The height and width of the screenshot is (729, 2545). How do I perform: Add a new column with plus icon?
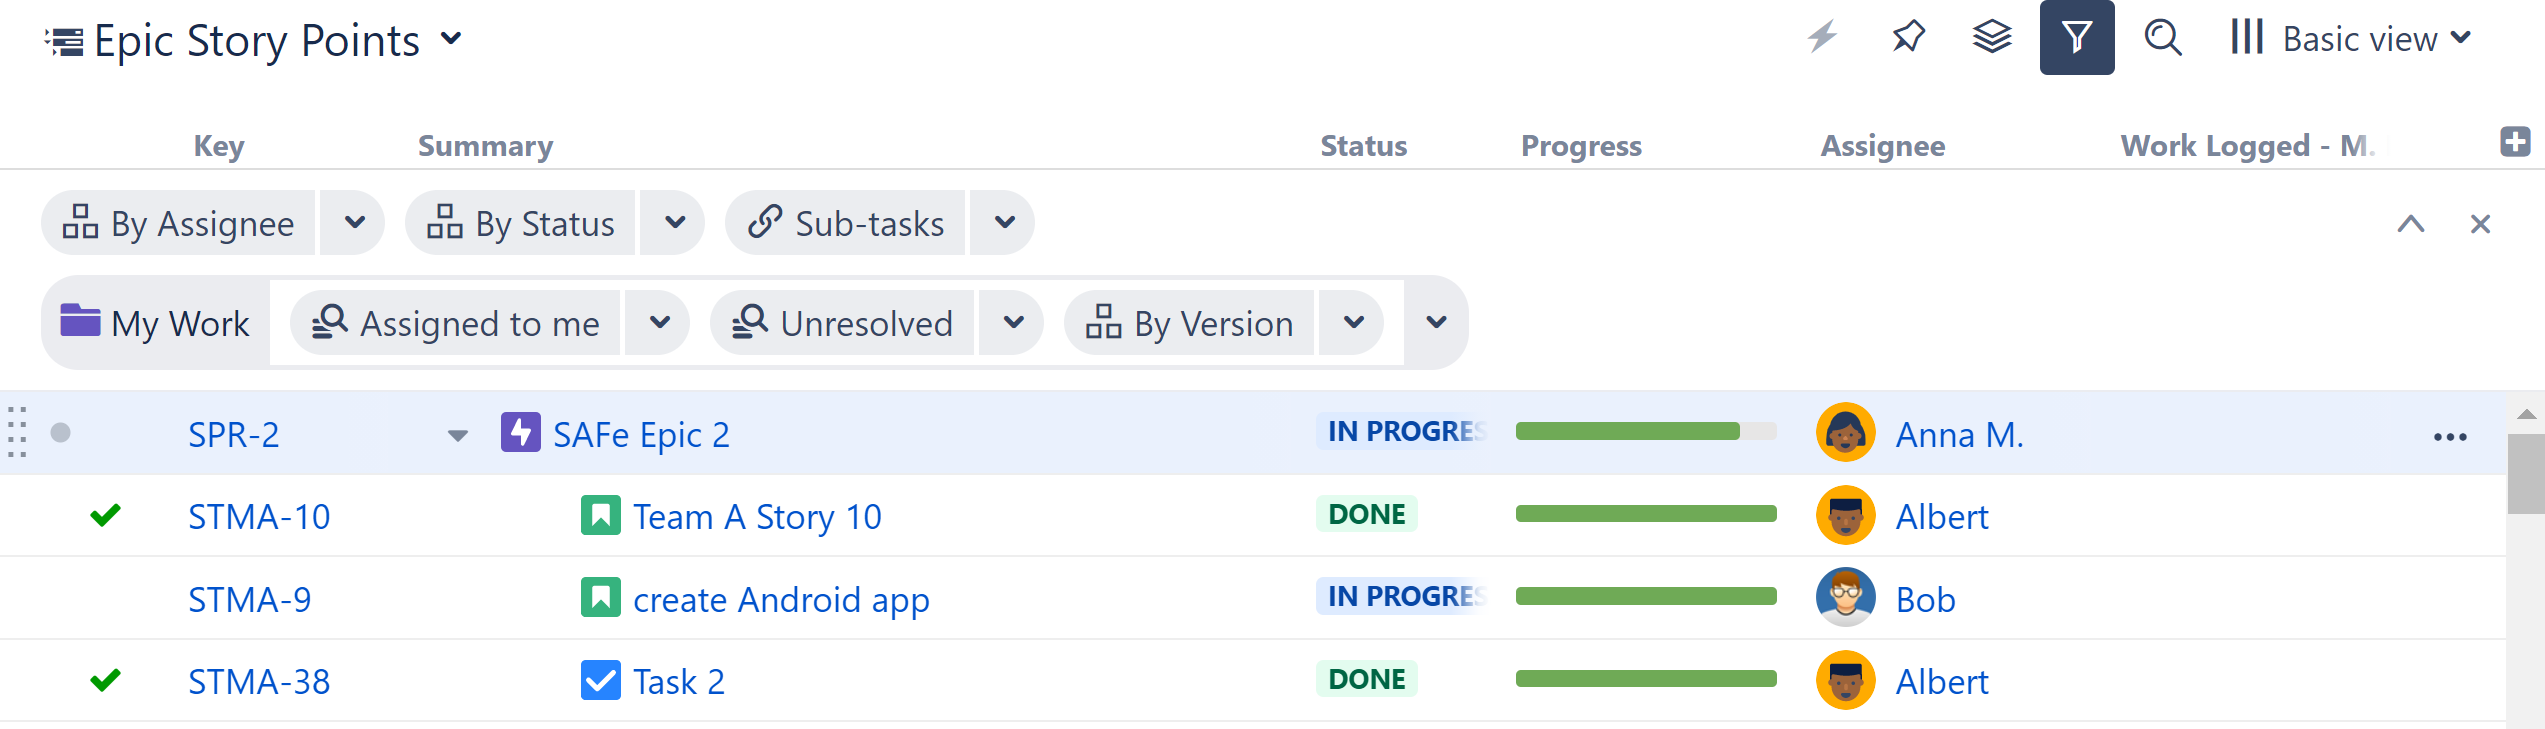(2515, 142)
